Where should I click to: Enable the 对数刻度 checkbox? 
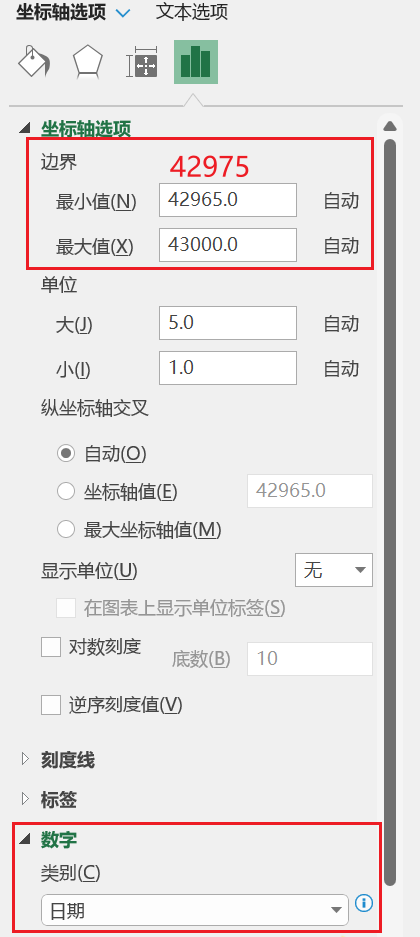(x=51, y=647)
